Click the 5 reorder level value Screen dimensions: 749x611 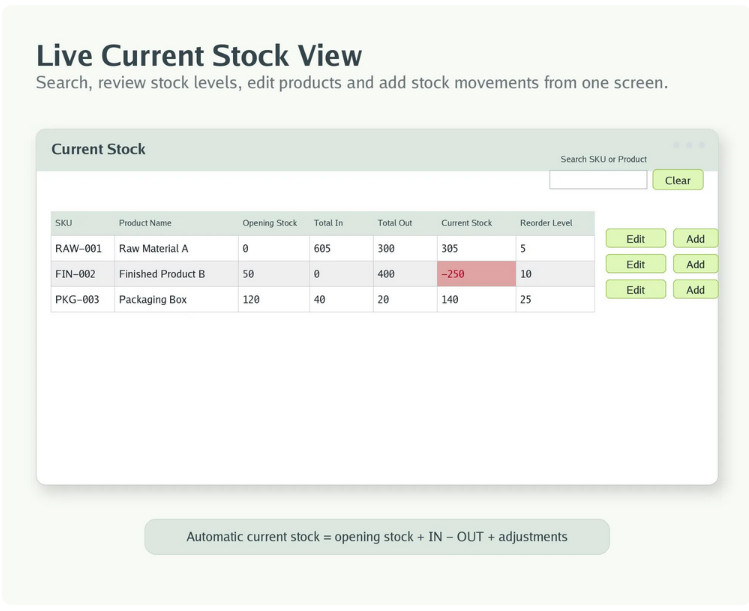pos(523,248)
